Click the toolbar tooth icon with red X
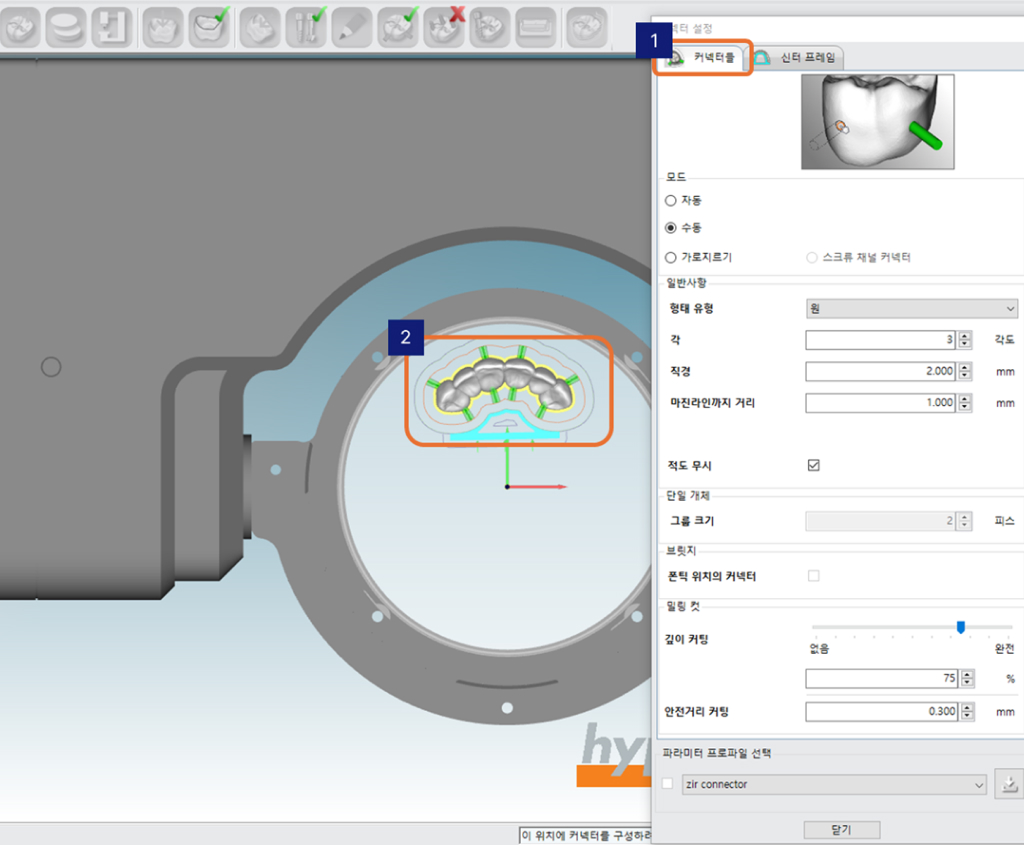Image resolution: width=1024 pixels, height=845 pixels. (443, 26)
